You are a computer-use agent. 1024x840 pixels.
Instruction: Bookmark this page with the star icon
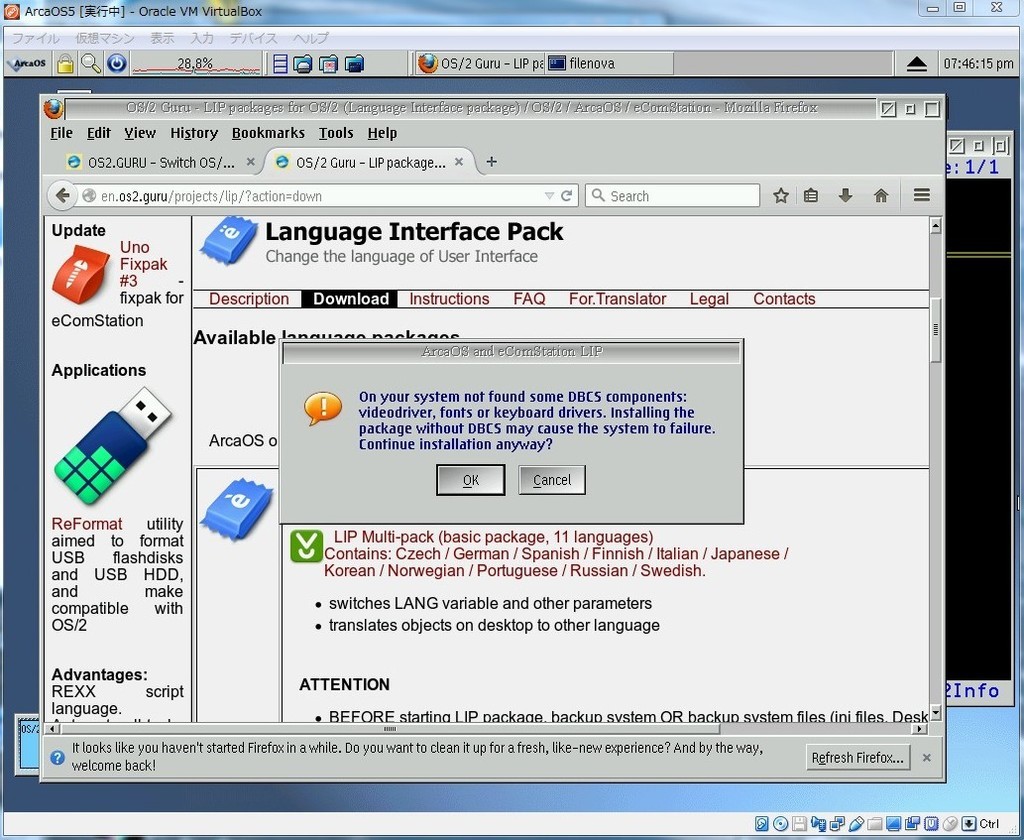pyautogui.click(x=780, y=196)
